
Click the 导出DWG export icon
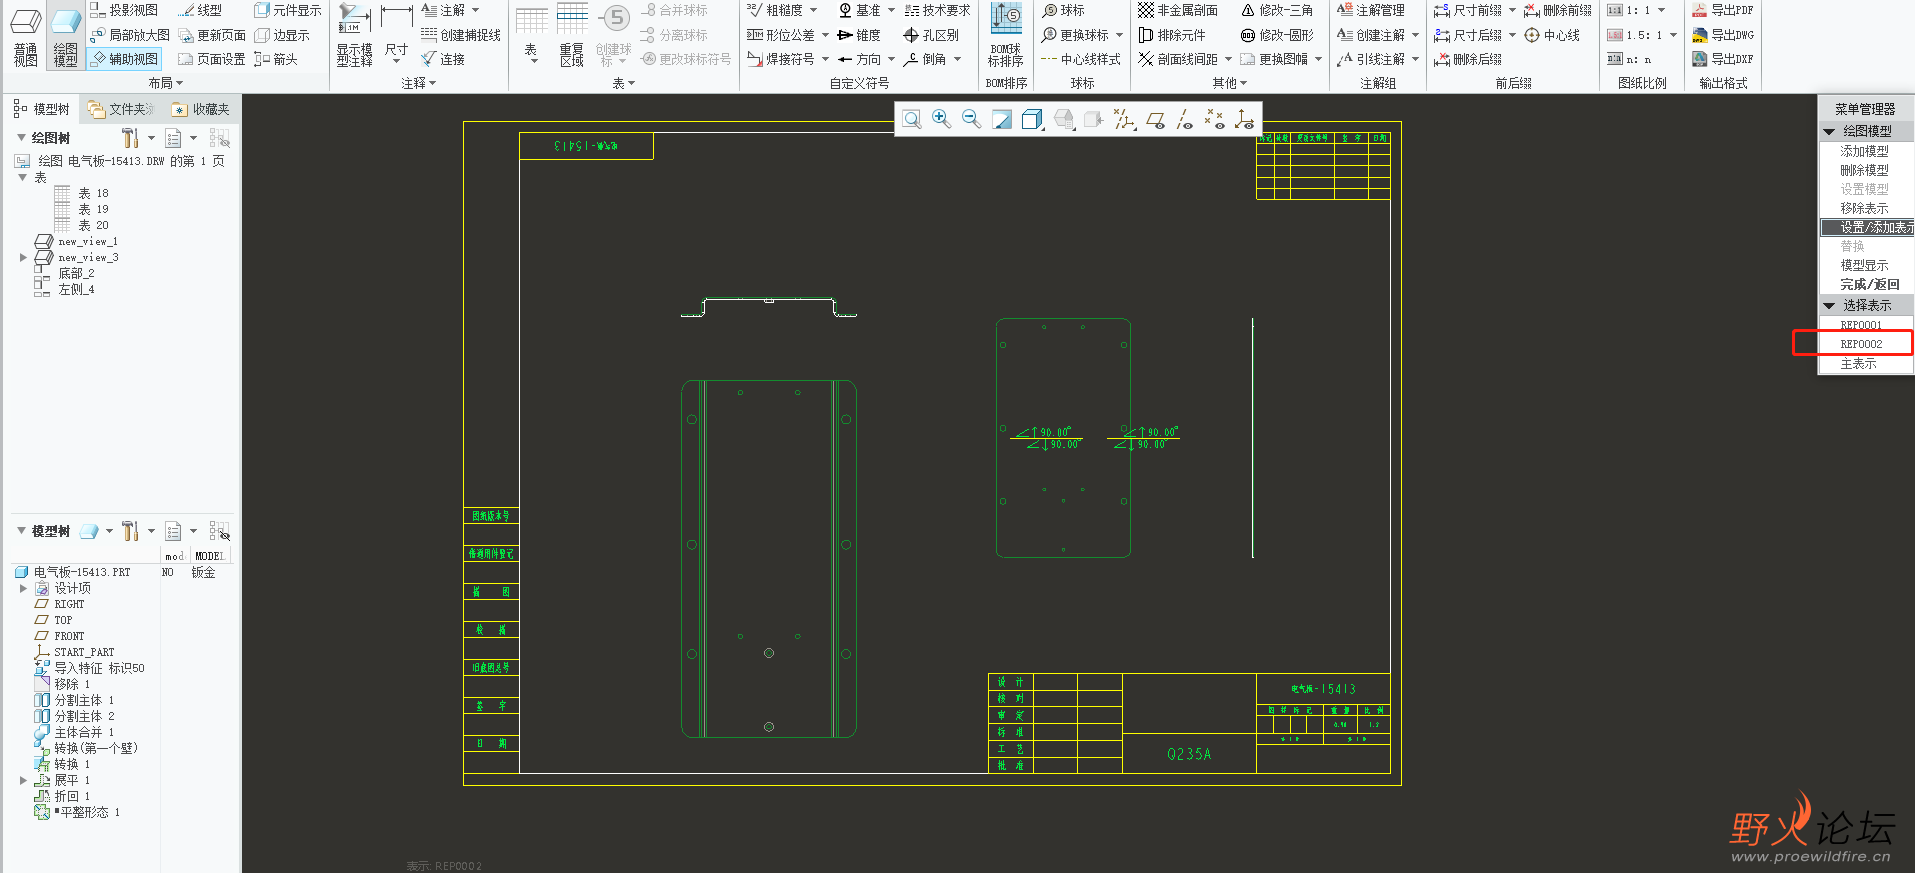[x=1722, y=35]
